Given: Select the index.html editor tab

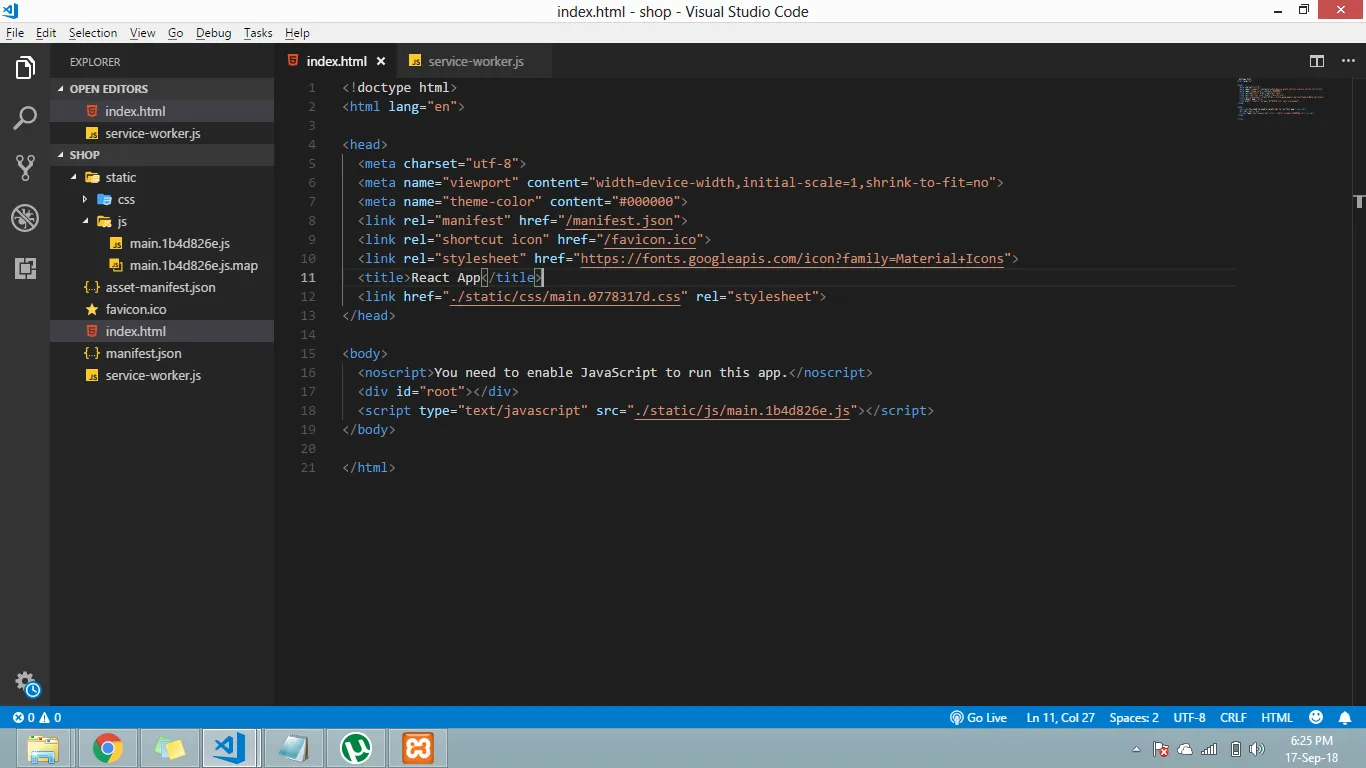Looking at the screenshot, I should [335, 61].
